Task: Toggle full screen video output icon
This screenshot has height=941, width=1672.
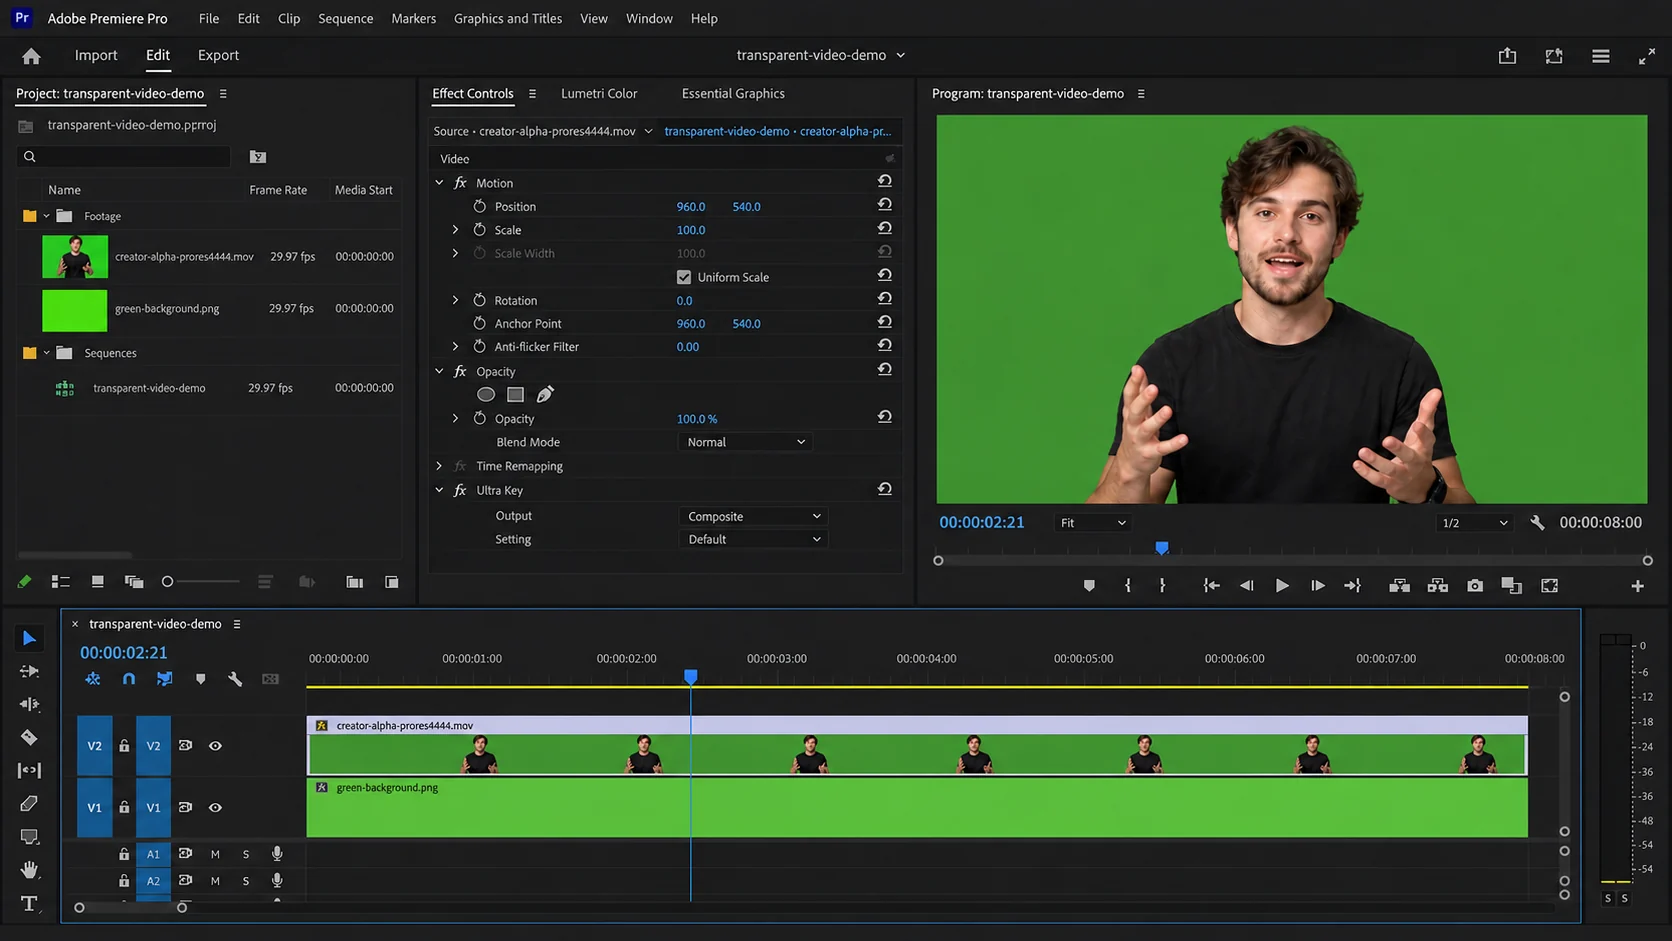Action: point(1647,56)
